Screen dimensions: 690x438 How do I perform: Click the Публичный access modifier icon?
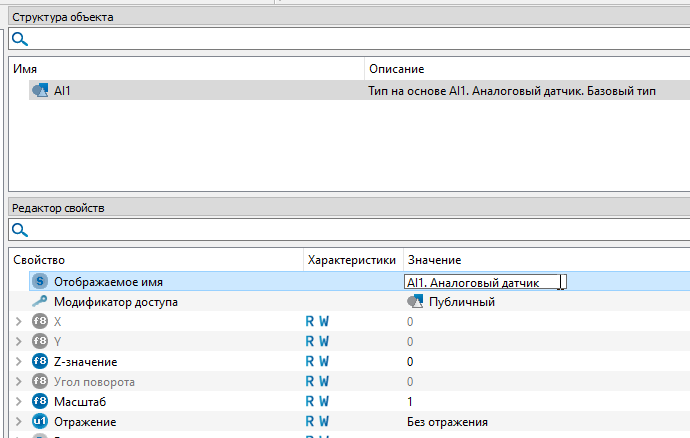(x=415, y=302)
